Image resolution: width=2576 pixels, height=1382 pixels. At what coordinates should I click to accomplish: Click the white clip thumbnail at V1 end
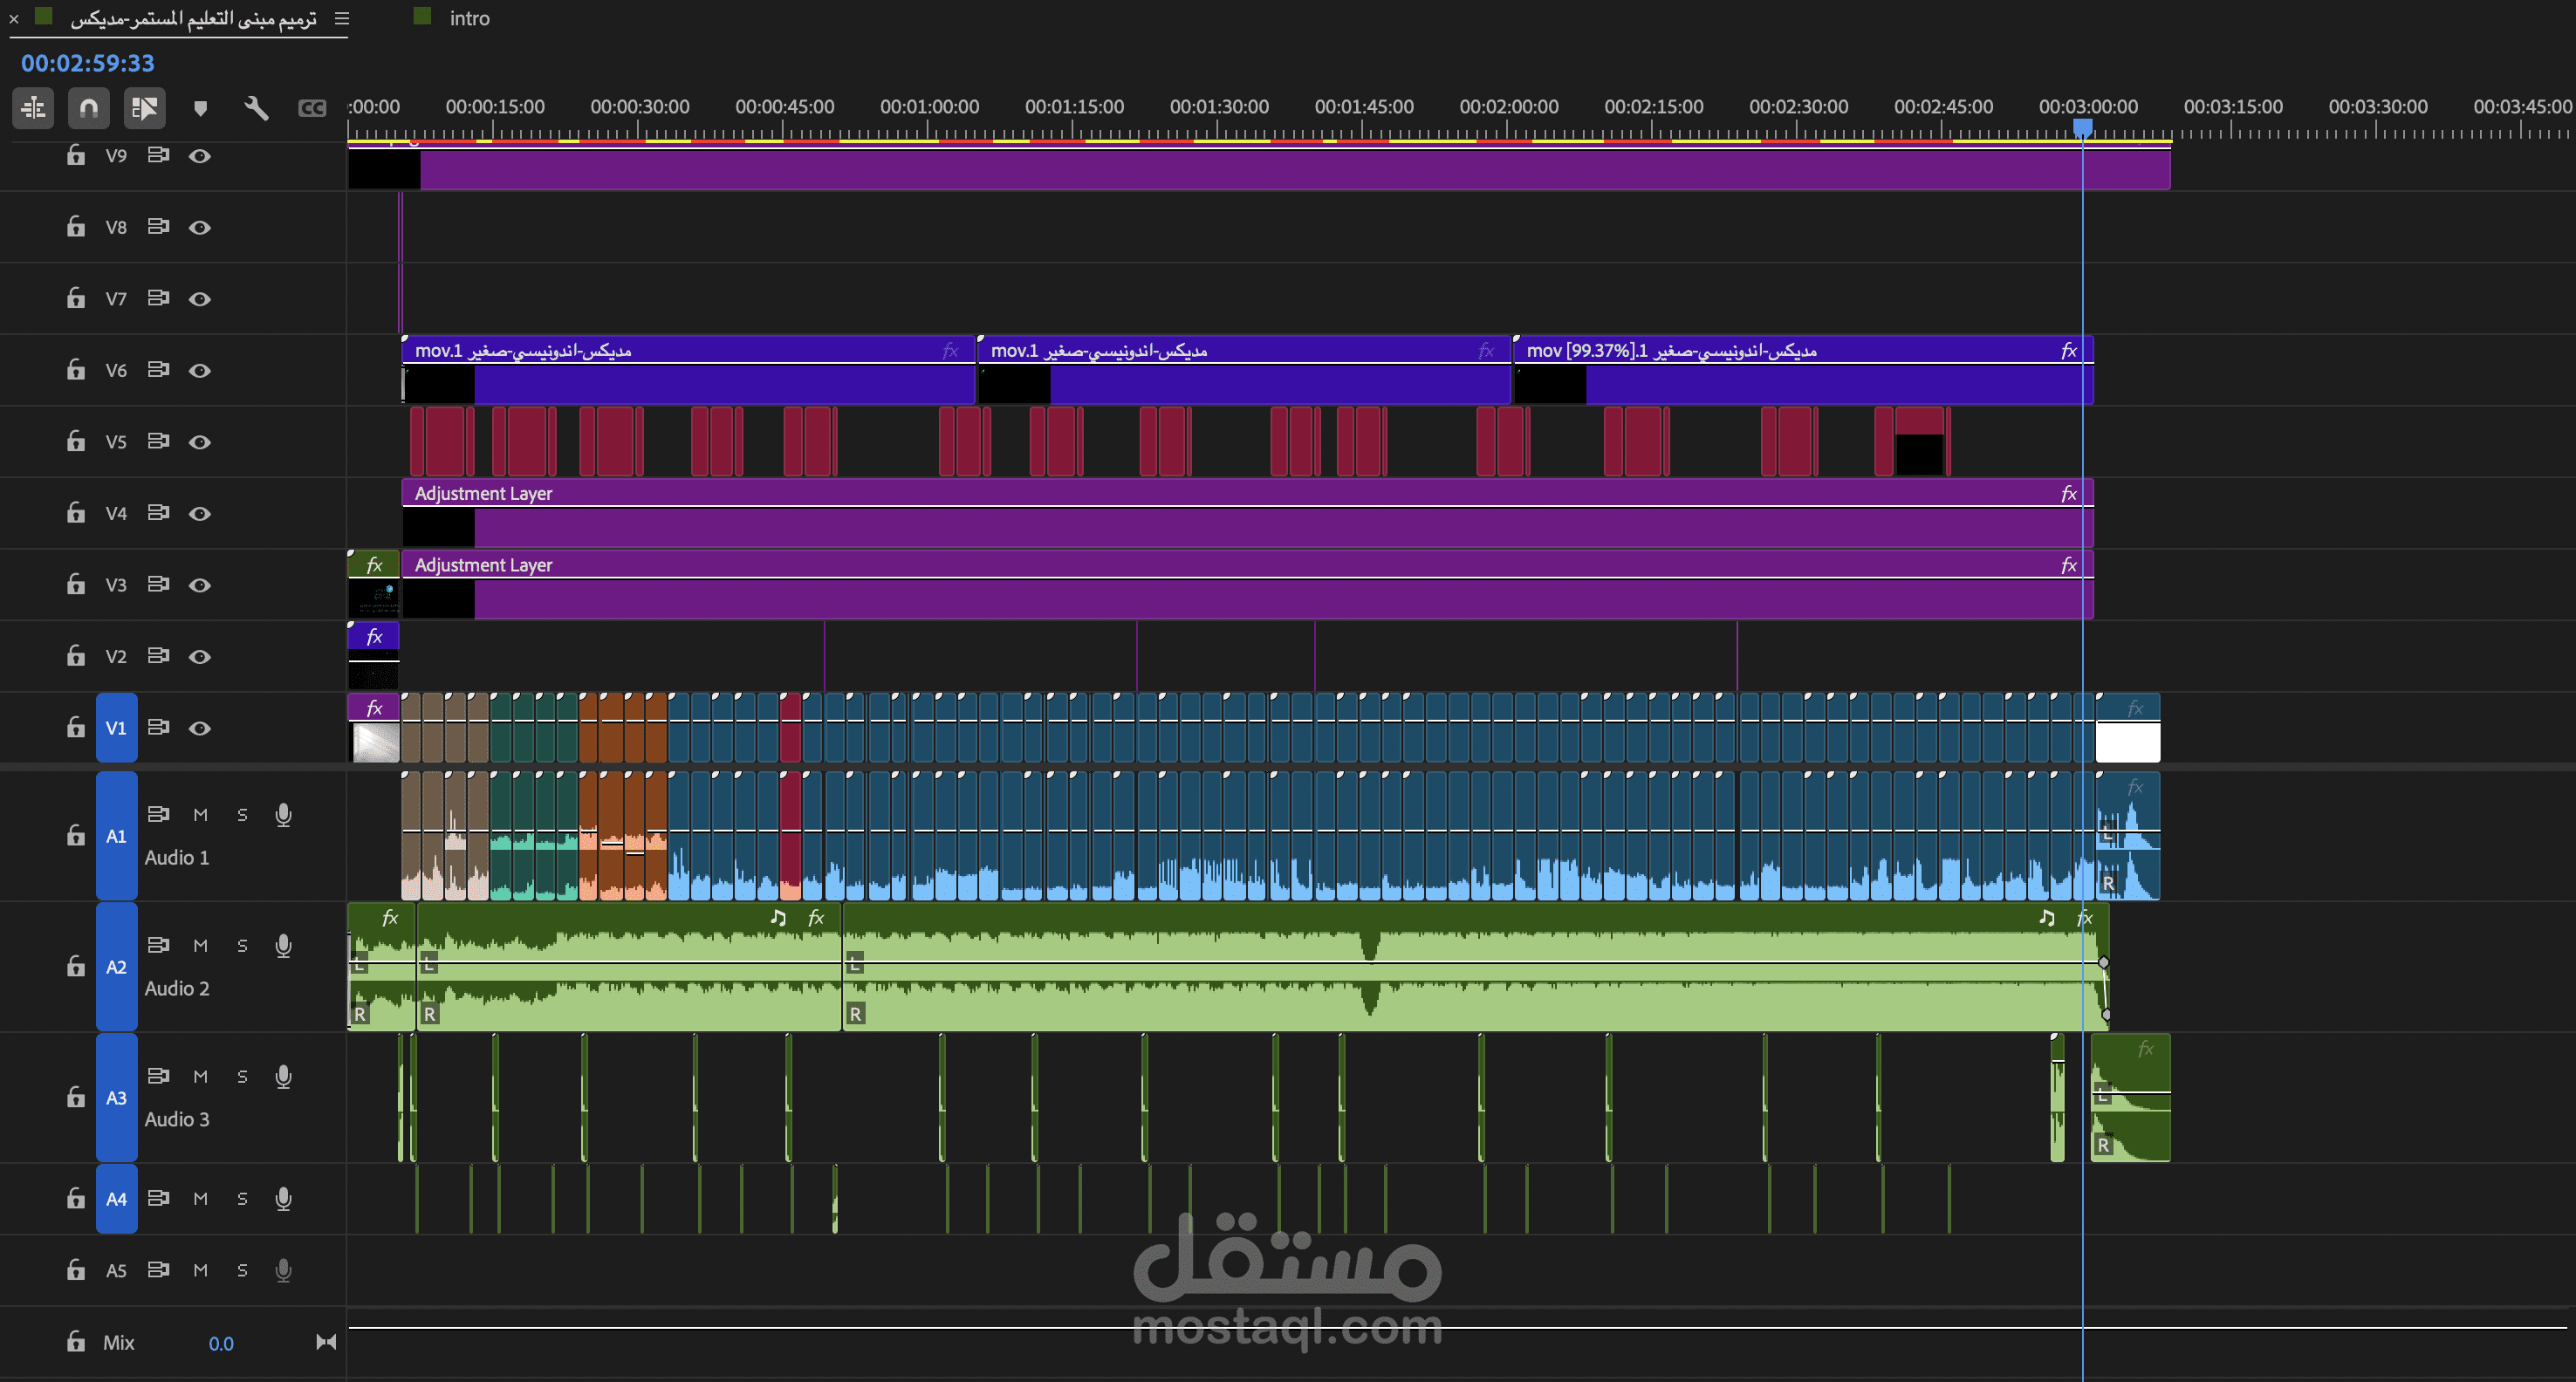(x=2128, y=743)
